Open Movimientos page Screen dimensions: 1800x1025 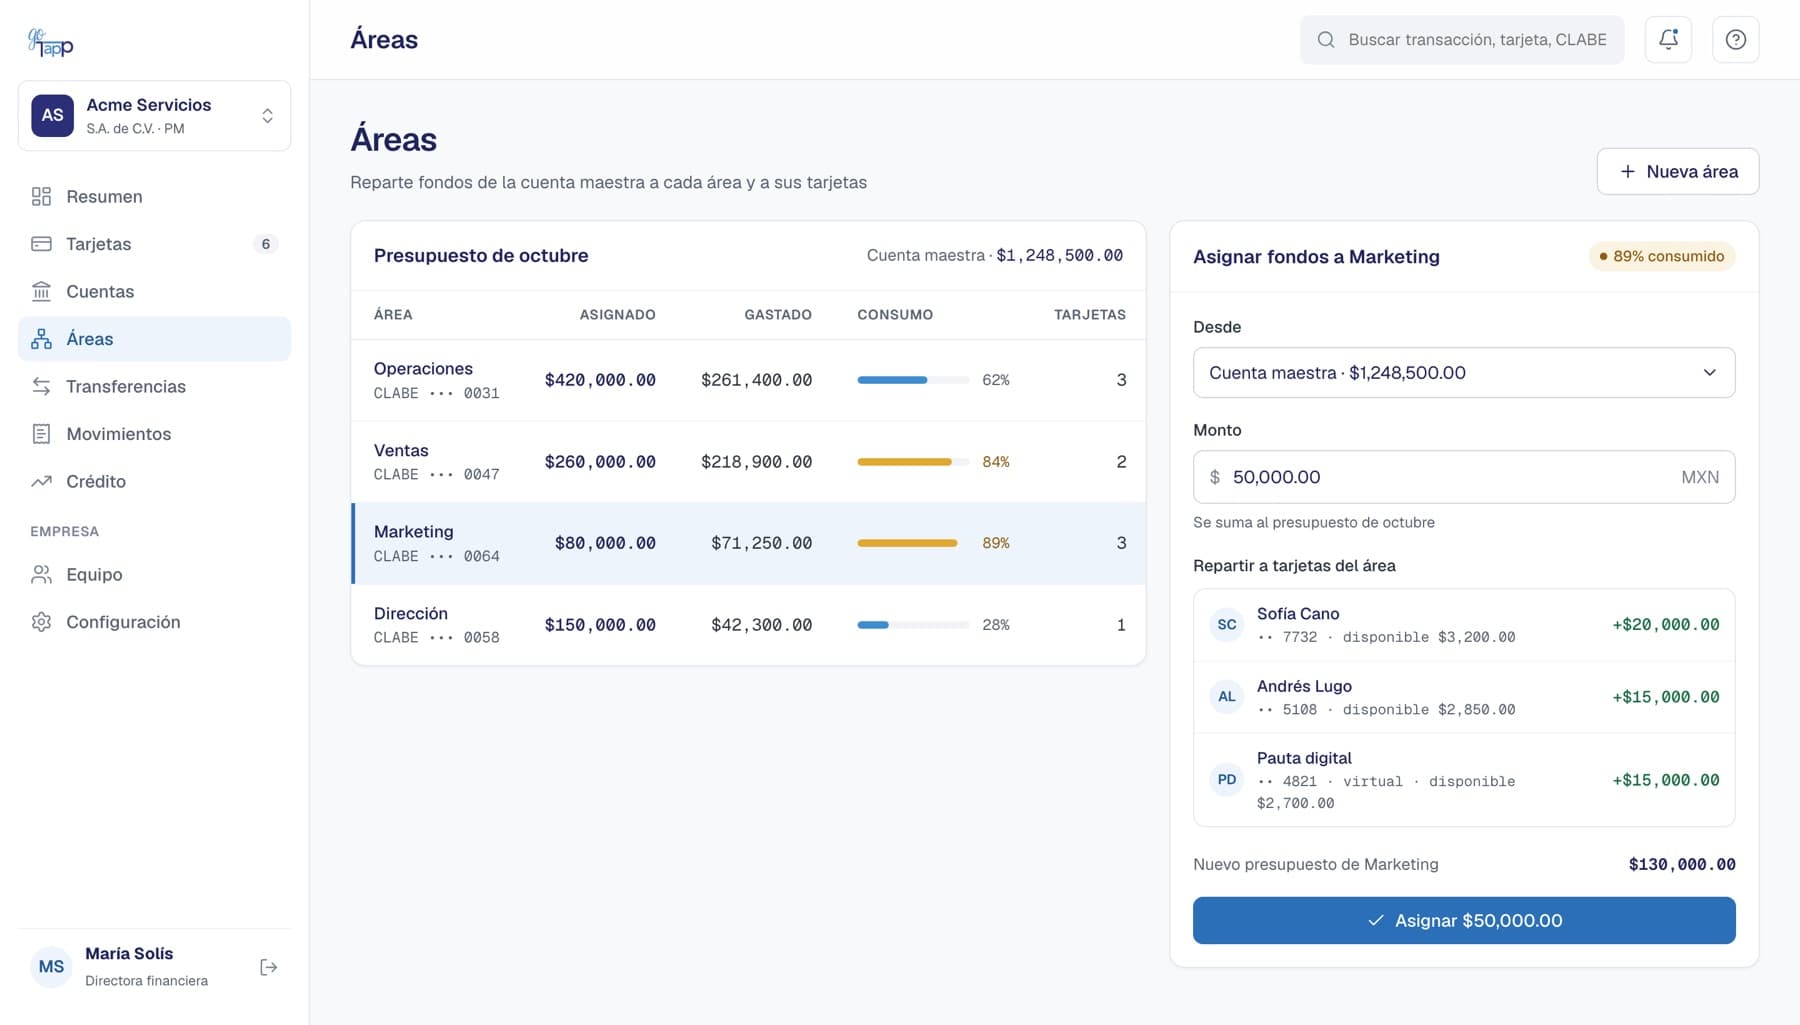click(x=154, y=434)
